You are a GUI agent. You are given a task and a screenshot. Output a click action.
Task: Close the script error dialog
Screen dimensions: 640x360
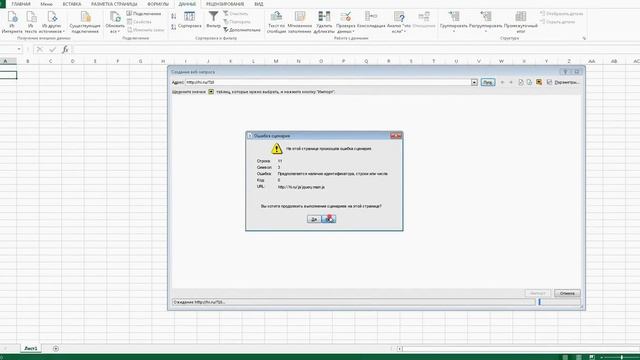[396, 136]
